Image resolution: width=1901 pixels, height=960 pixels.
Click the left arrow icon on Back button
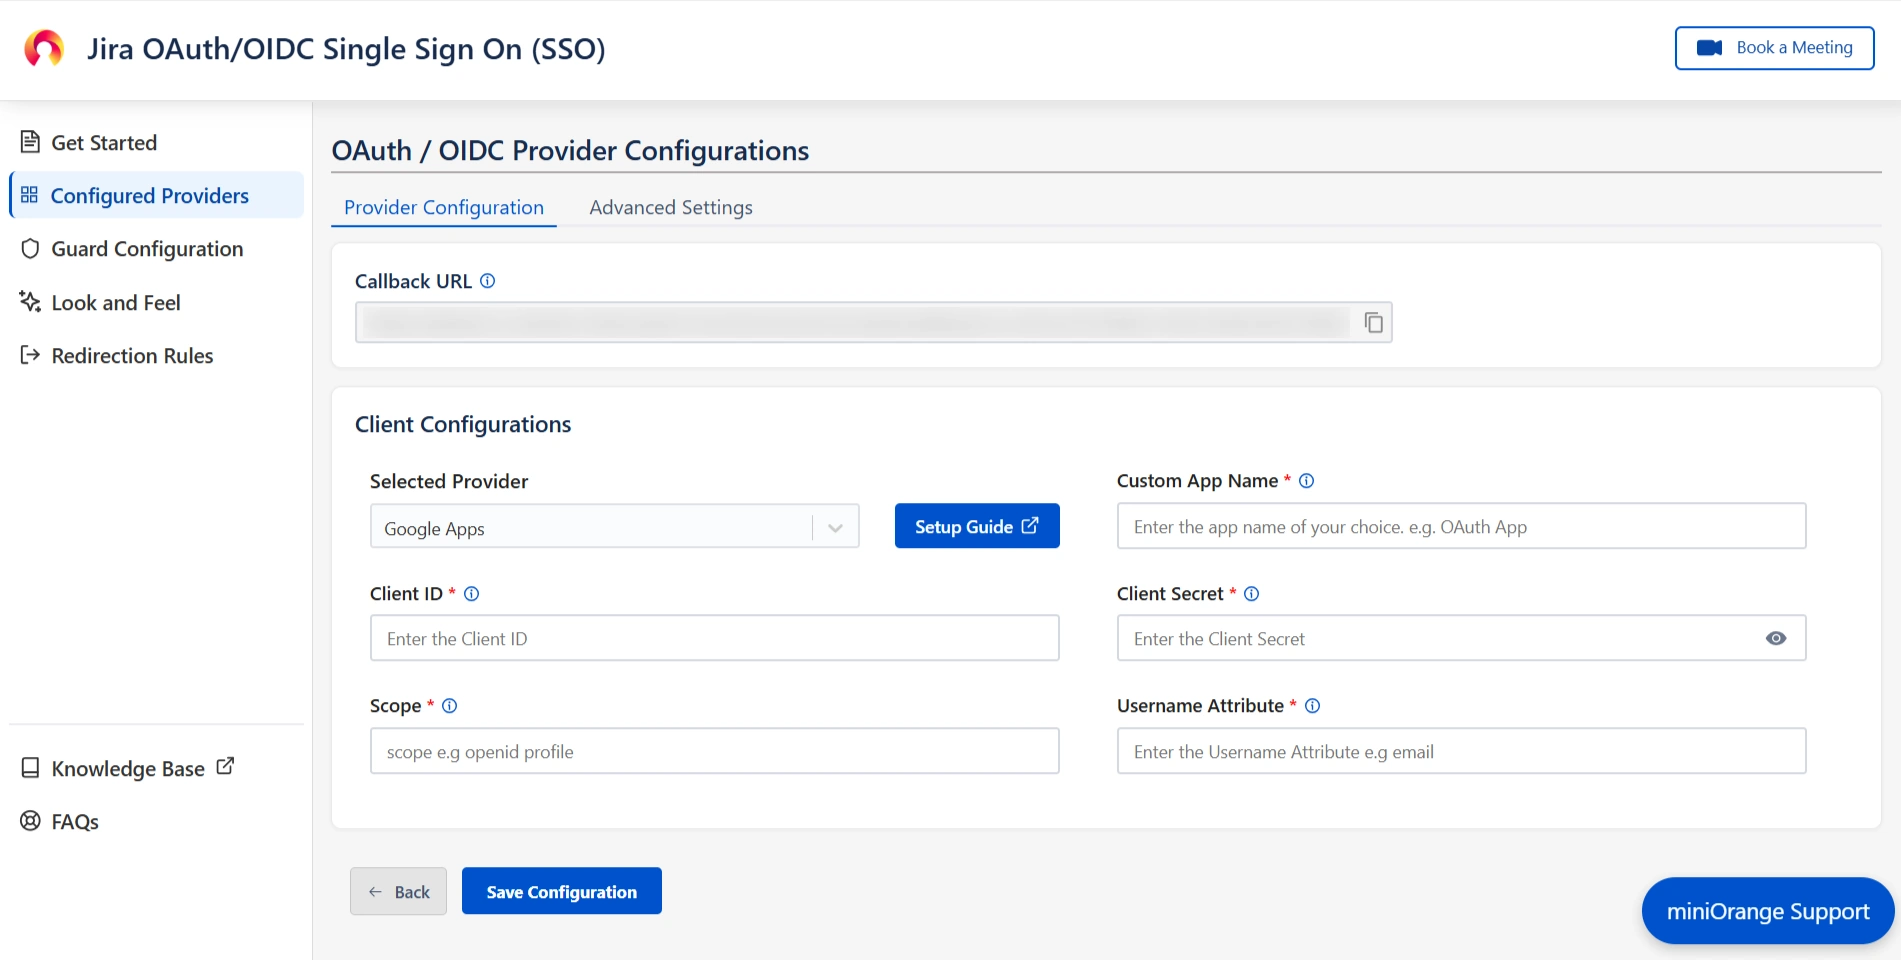[x=375, y=892]
